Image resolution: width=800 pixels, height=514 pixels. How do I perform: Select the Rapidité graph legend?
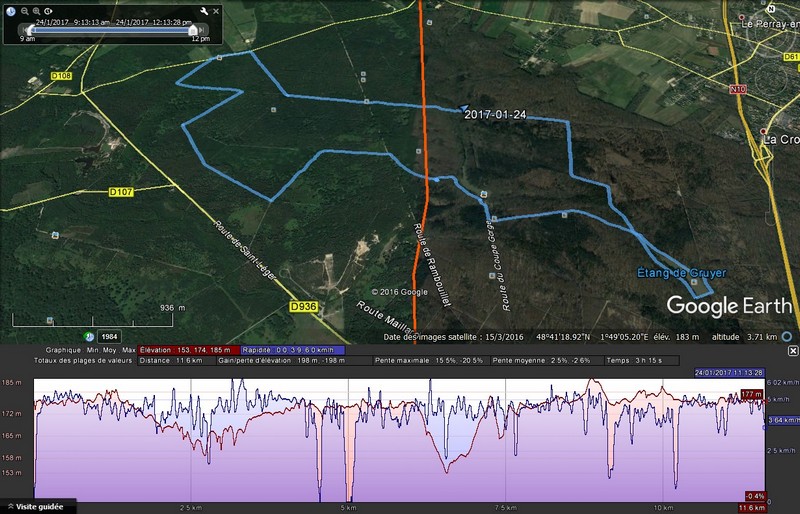(292, 350)
